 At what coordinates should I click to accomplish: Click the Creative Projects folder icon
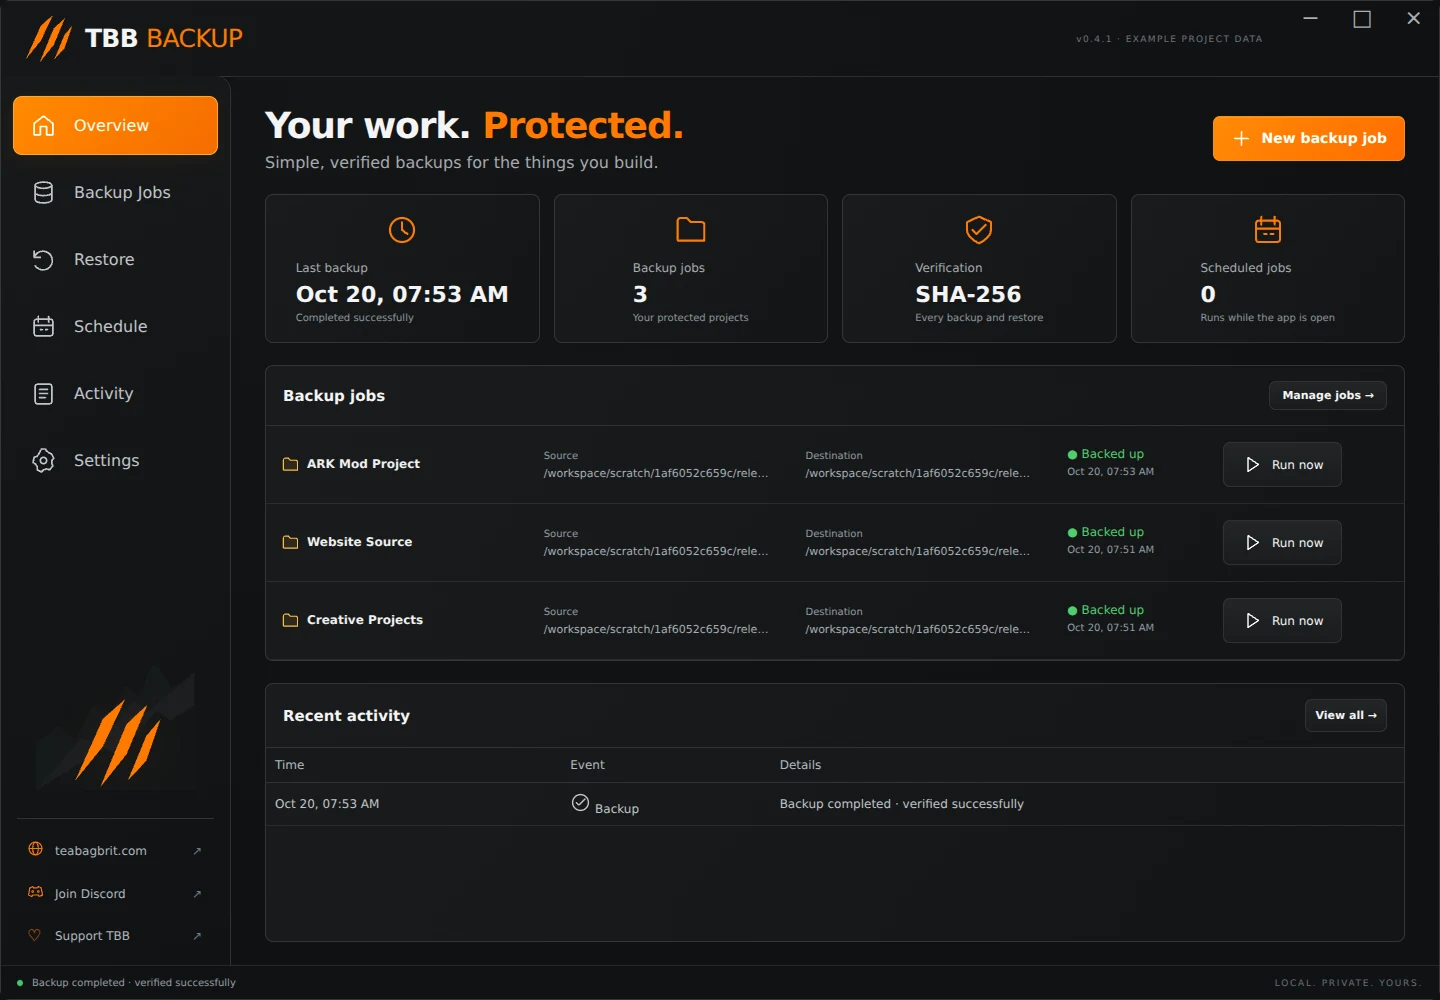pyautogui.click(x=290, y=620)
